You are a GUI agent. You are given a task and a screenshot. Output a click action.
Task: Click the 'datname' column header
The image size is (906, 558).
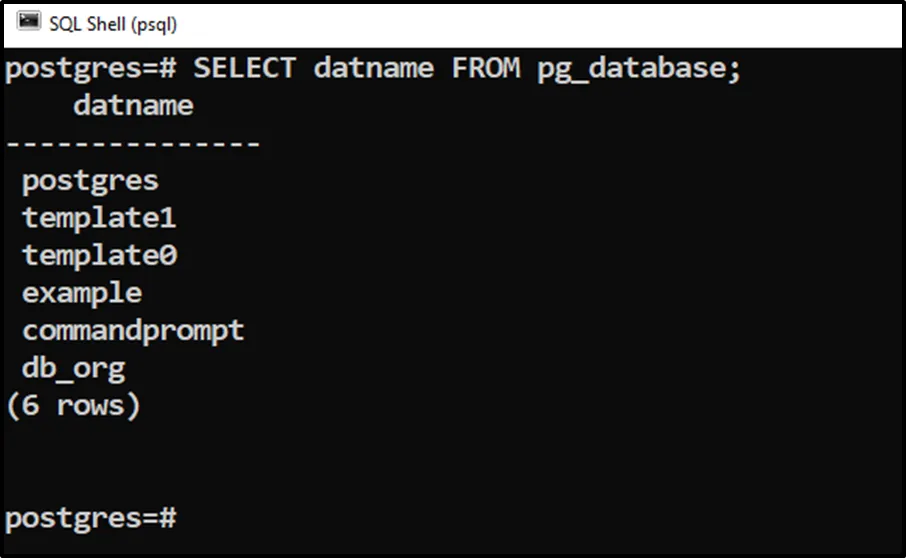133,105
